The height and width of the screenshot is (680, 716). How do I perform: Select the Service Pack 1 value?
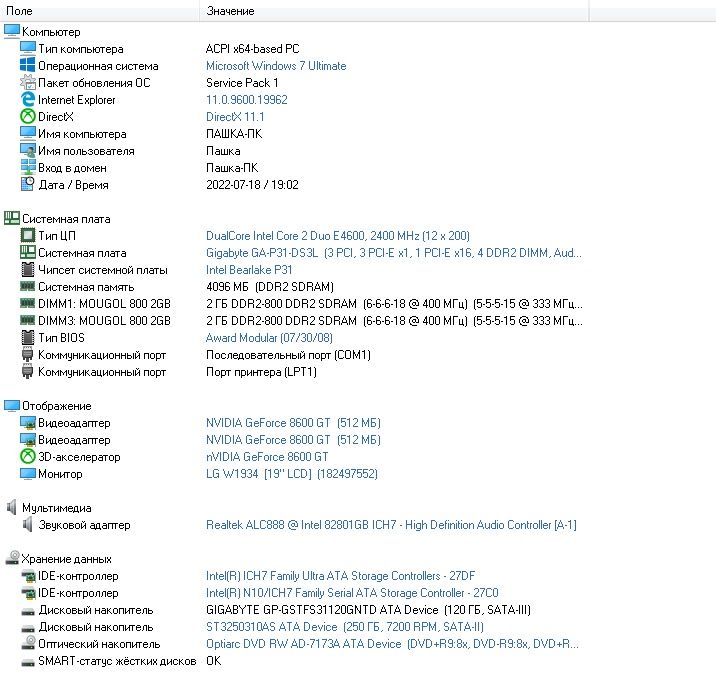coord(242,83)
